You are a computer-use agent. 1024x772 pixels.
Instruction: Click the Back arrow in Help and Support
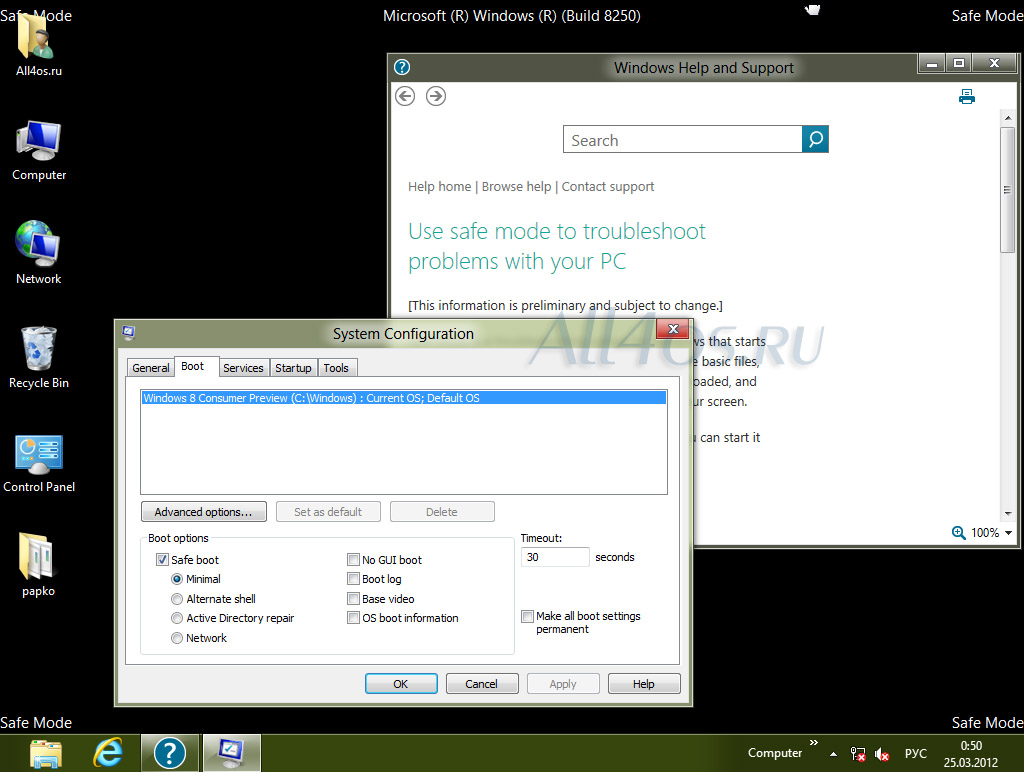click(x=405, y=96)
